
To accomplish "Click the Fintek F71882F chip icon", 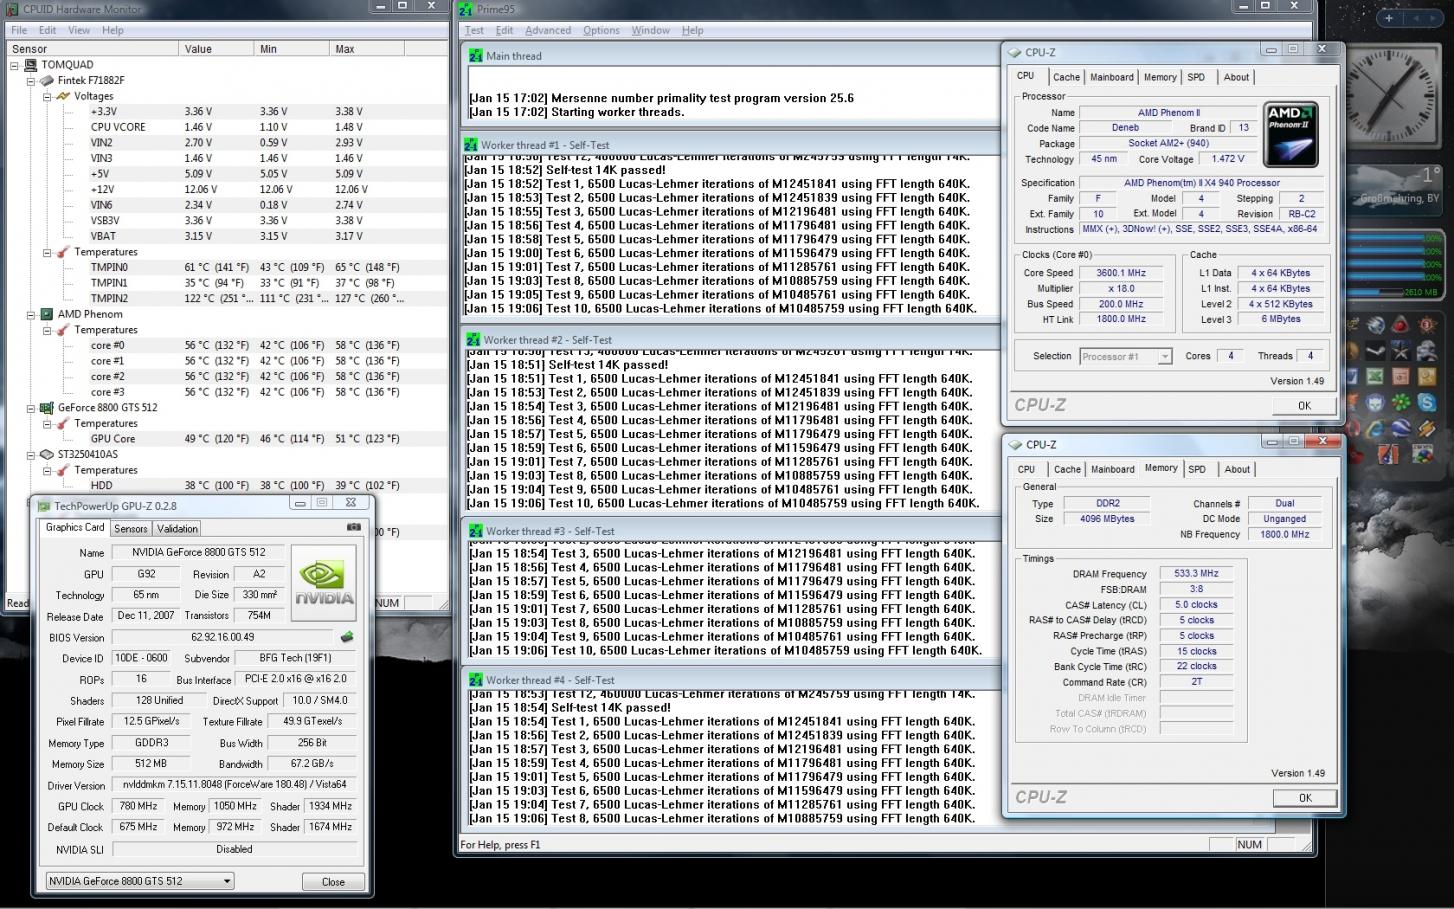I will (47, 81).
